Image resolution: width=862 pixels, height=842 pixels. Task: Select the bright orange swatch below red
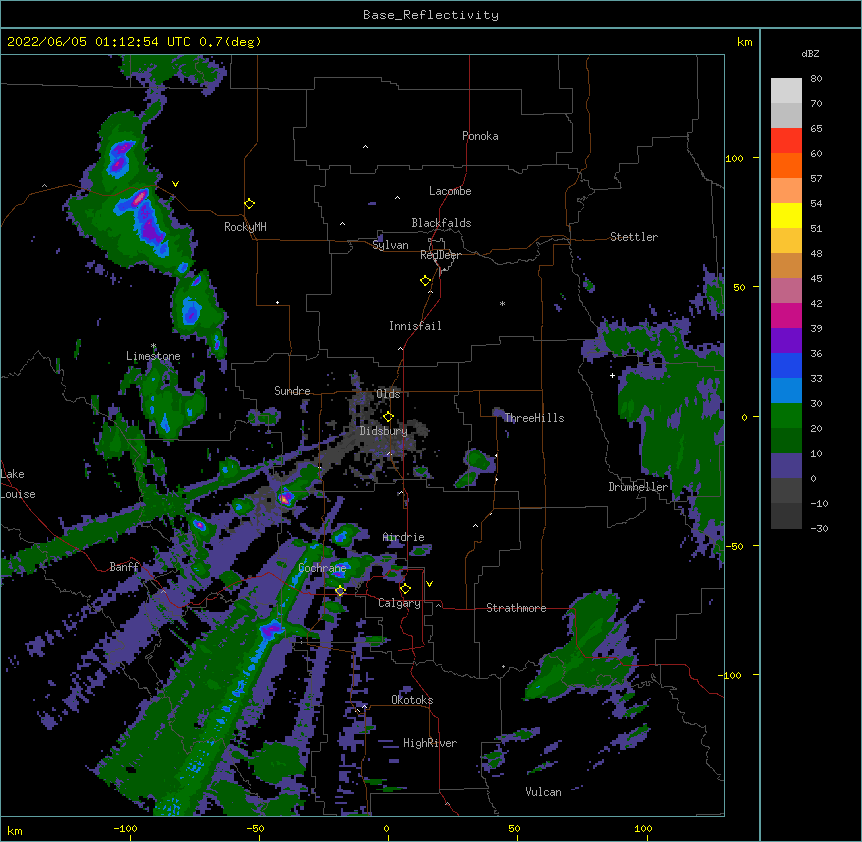pos(786,165)
